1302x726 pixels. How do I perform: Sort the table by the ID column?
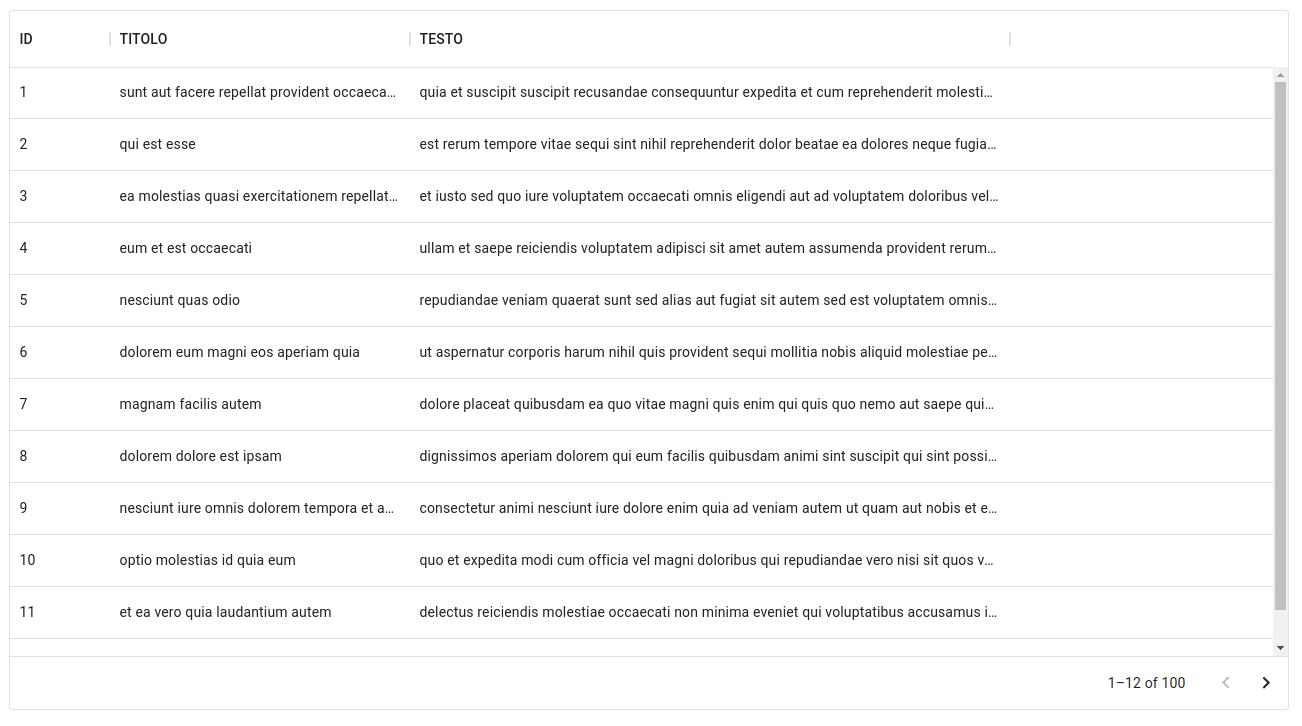tap(24, 39)
